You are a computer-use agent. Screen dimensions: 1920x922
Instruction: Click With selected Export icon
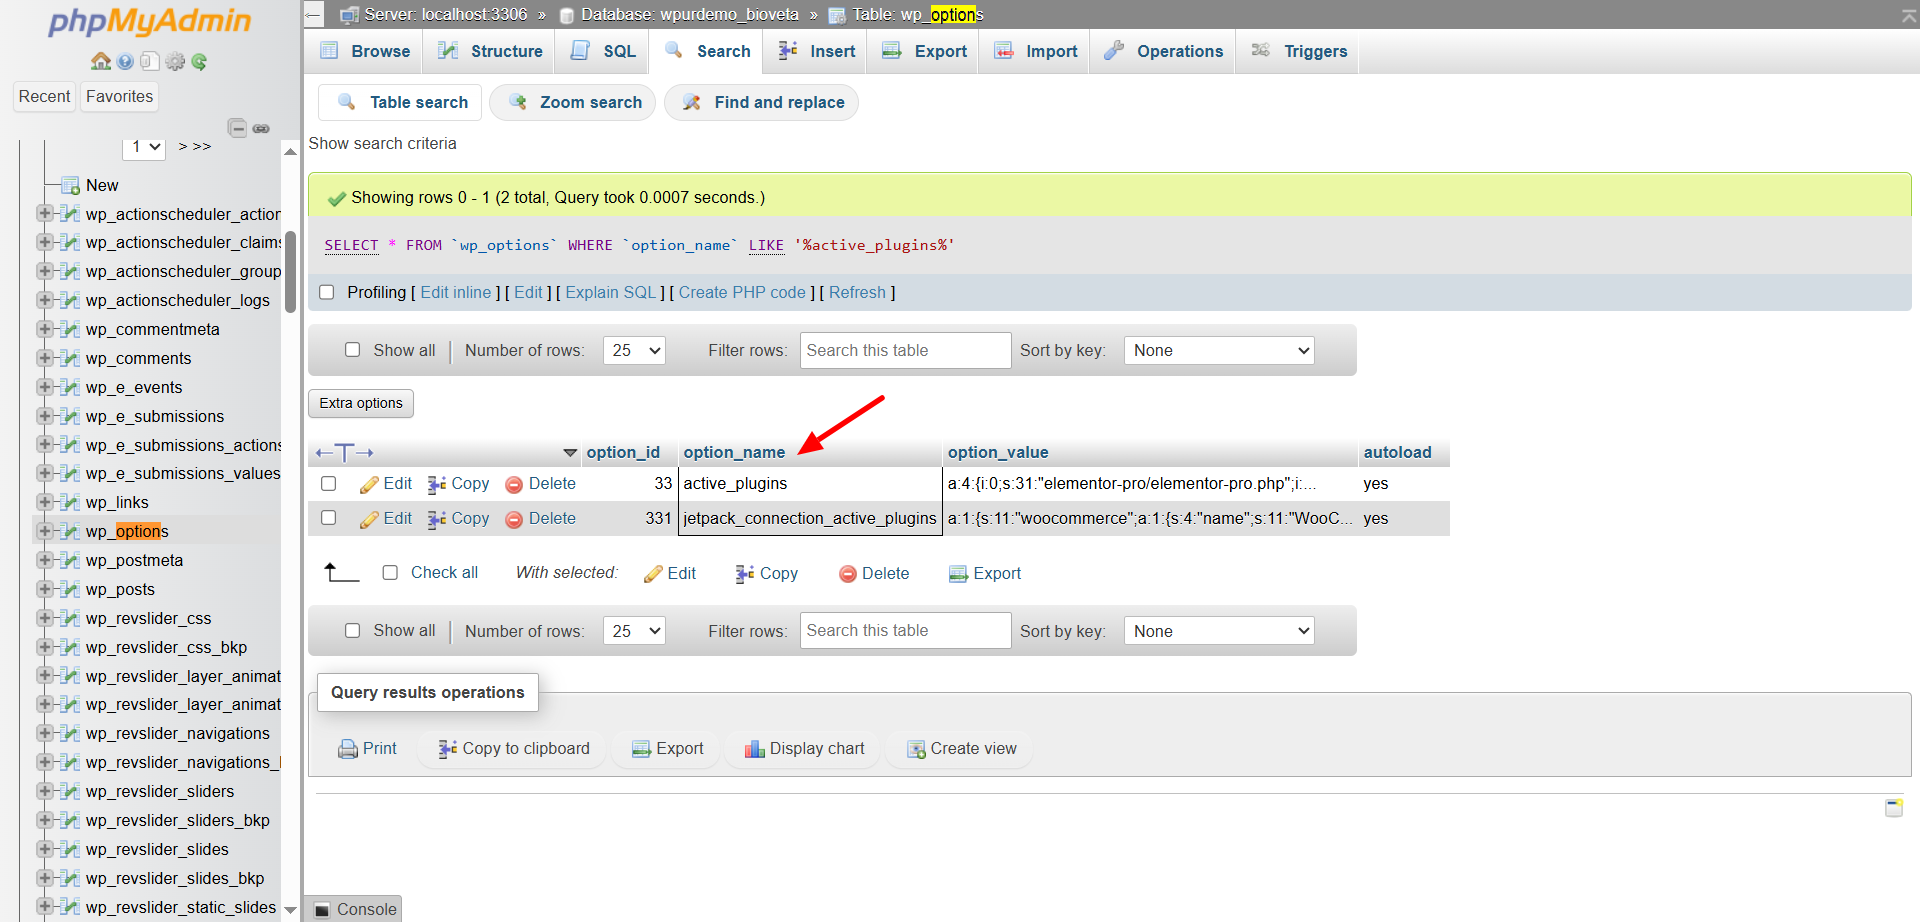958,574
